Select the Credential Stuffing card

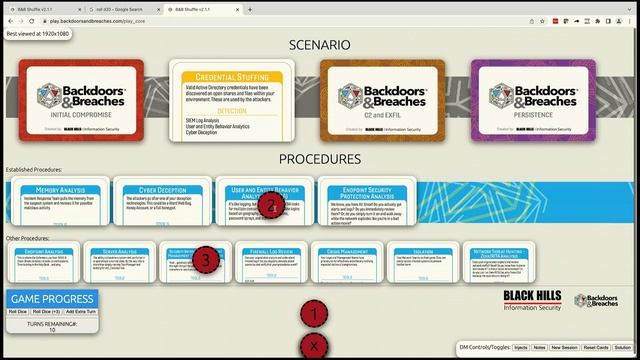pos(232,101)
